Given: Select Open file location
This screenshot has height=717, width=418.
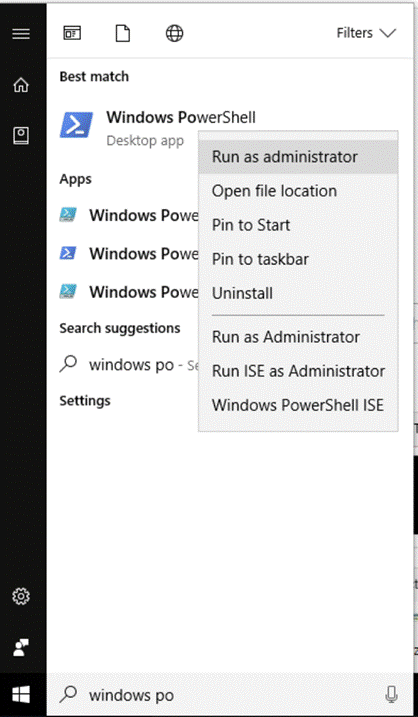Looking at the screenshot, I should [x=298, y=191].
